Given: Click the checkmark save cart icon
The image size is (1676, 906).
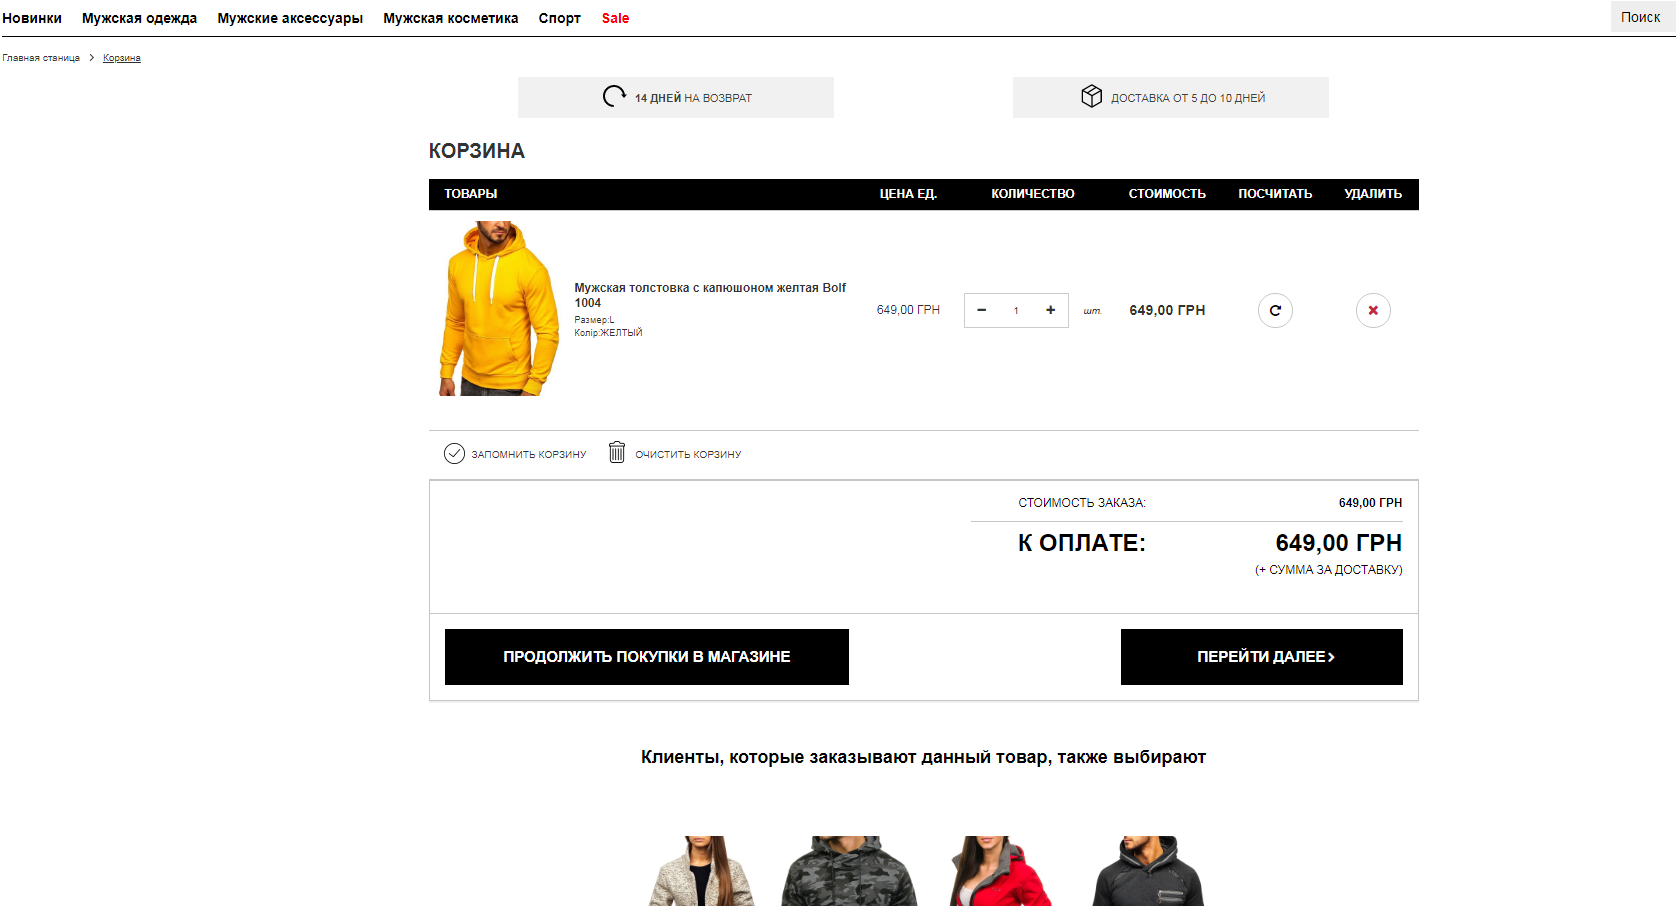Looking at the screenshot, I should 454,453.
